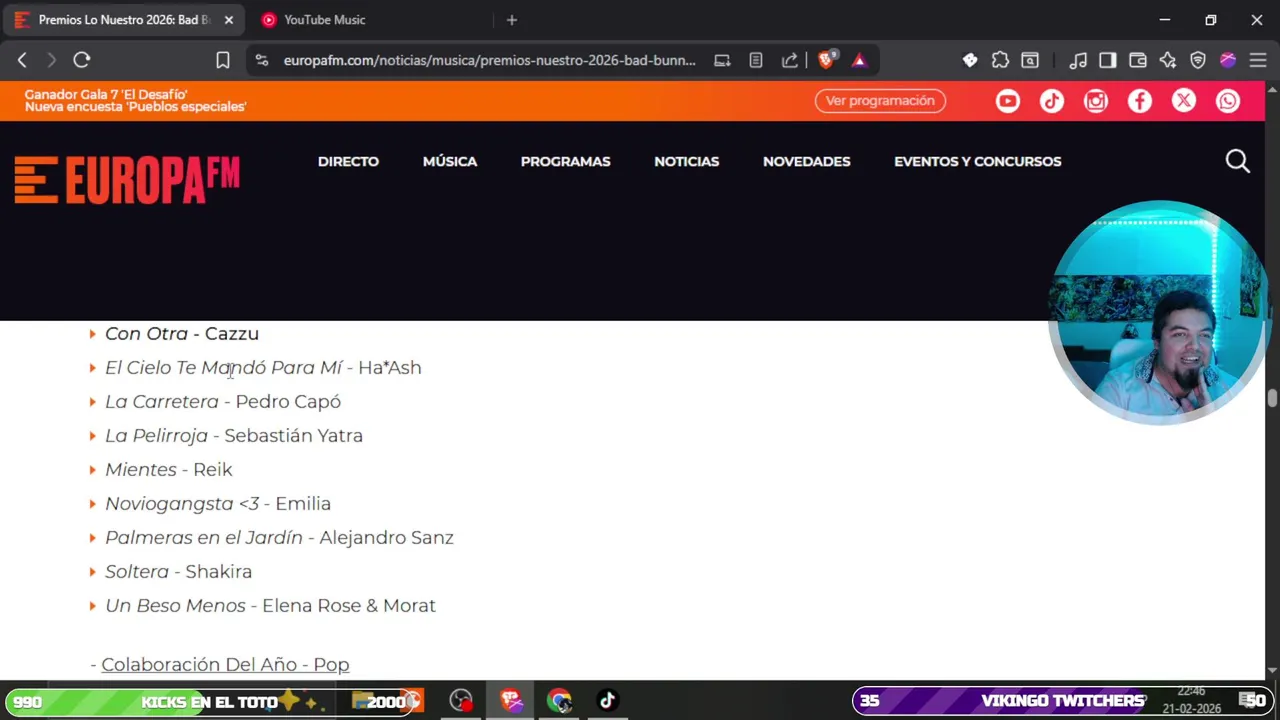
Task: Select 'Un Beso Menos' entry
Action: point(270,606)
